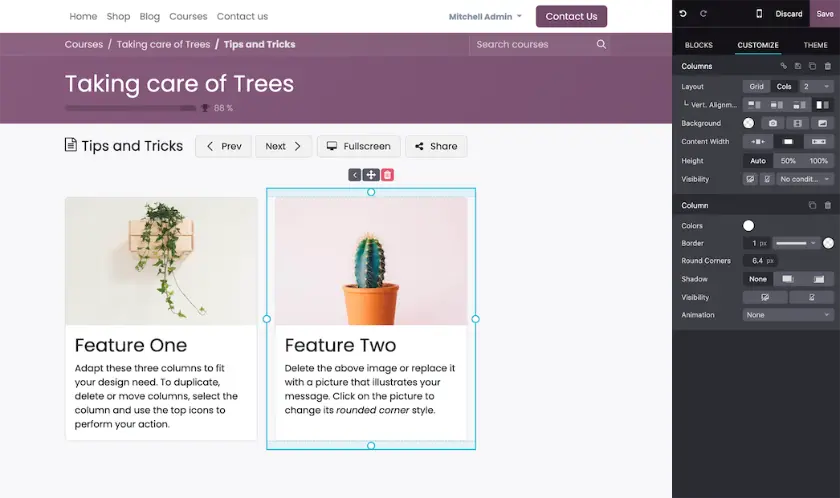Click the Fullscreen button
The image size is (840, 498).
(358, 146)
